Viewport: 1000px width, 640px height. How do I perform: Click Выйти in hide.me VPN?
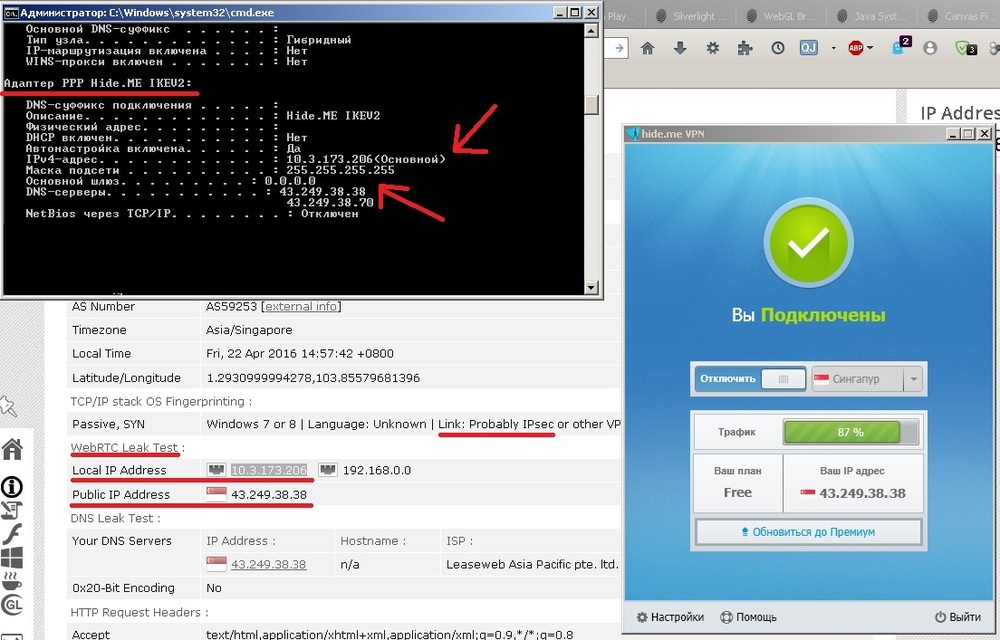click(x=958, y=617)
